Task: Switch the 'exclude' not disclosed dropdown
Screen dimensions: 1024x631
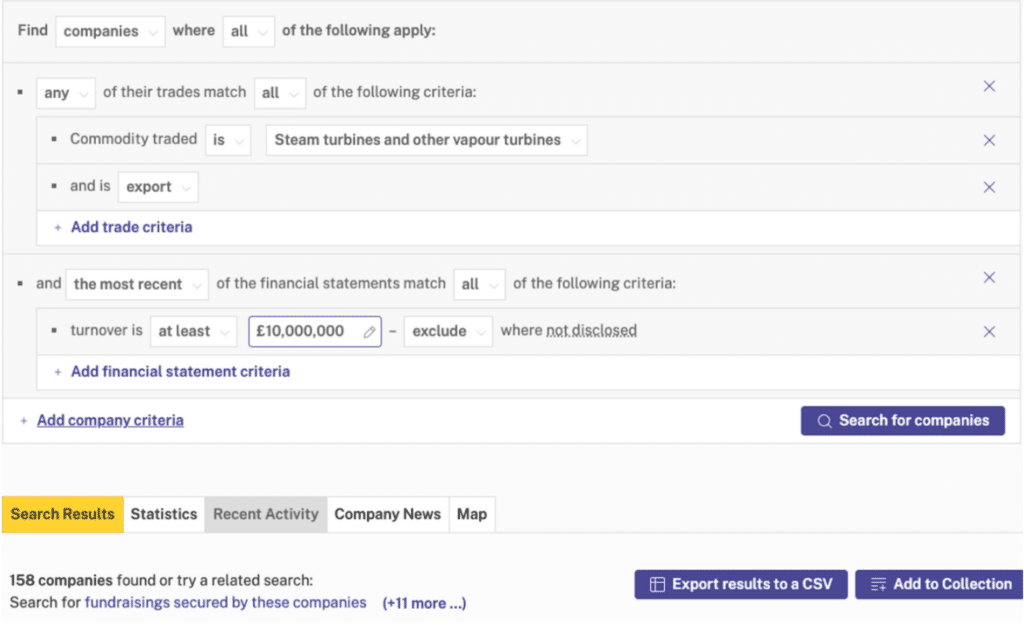Action: [448, 331]
